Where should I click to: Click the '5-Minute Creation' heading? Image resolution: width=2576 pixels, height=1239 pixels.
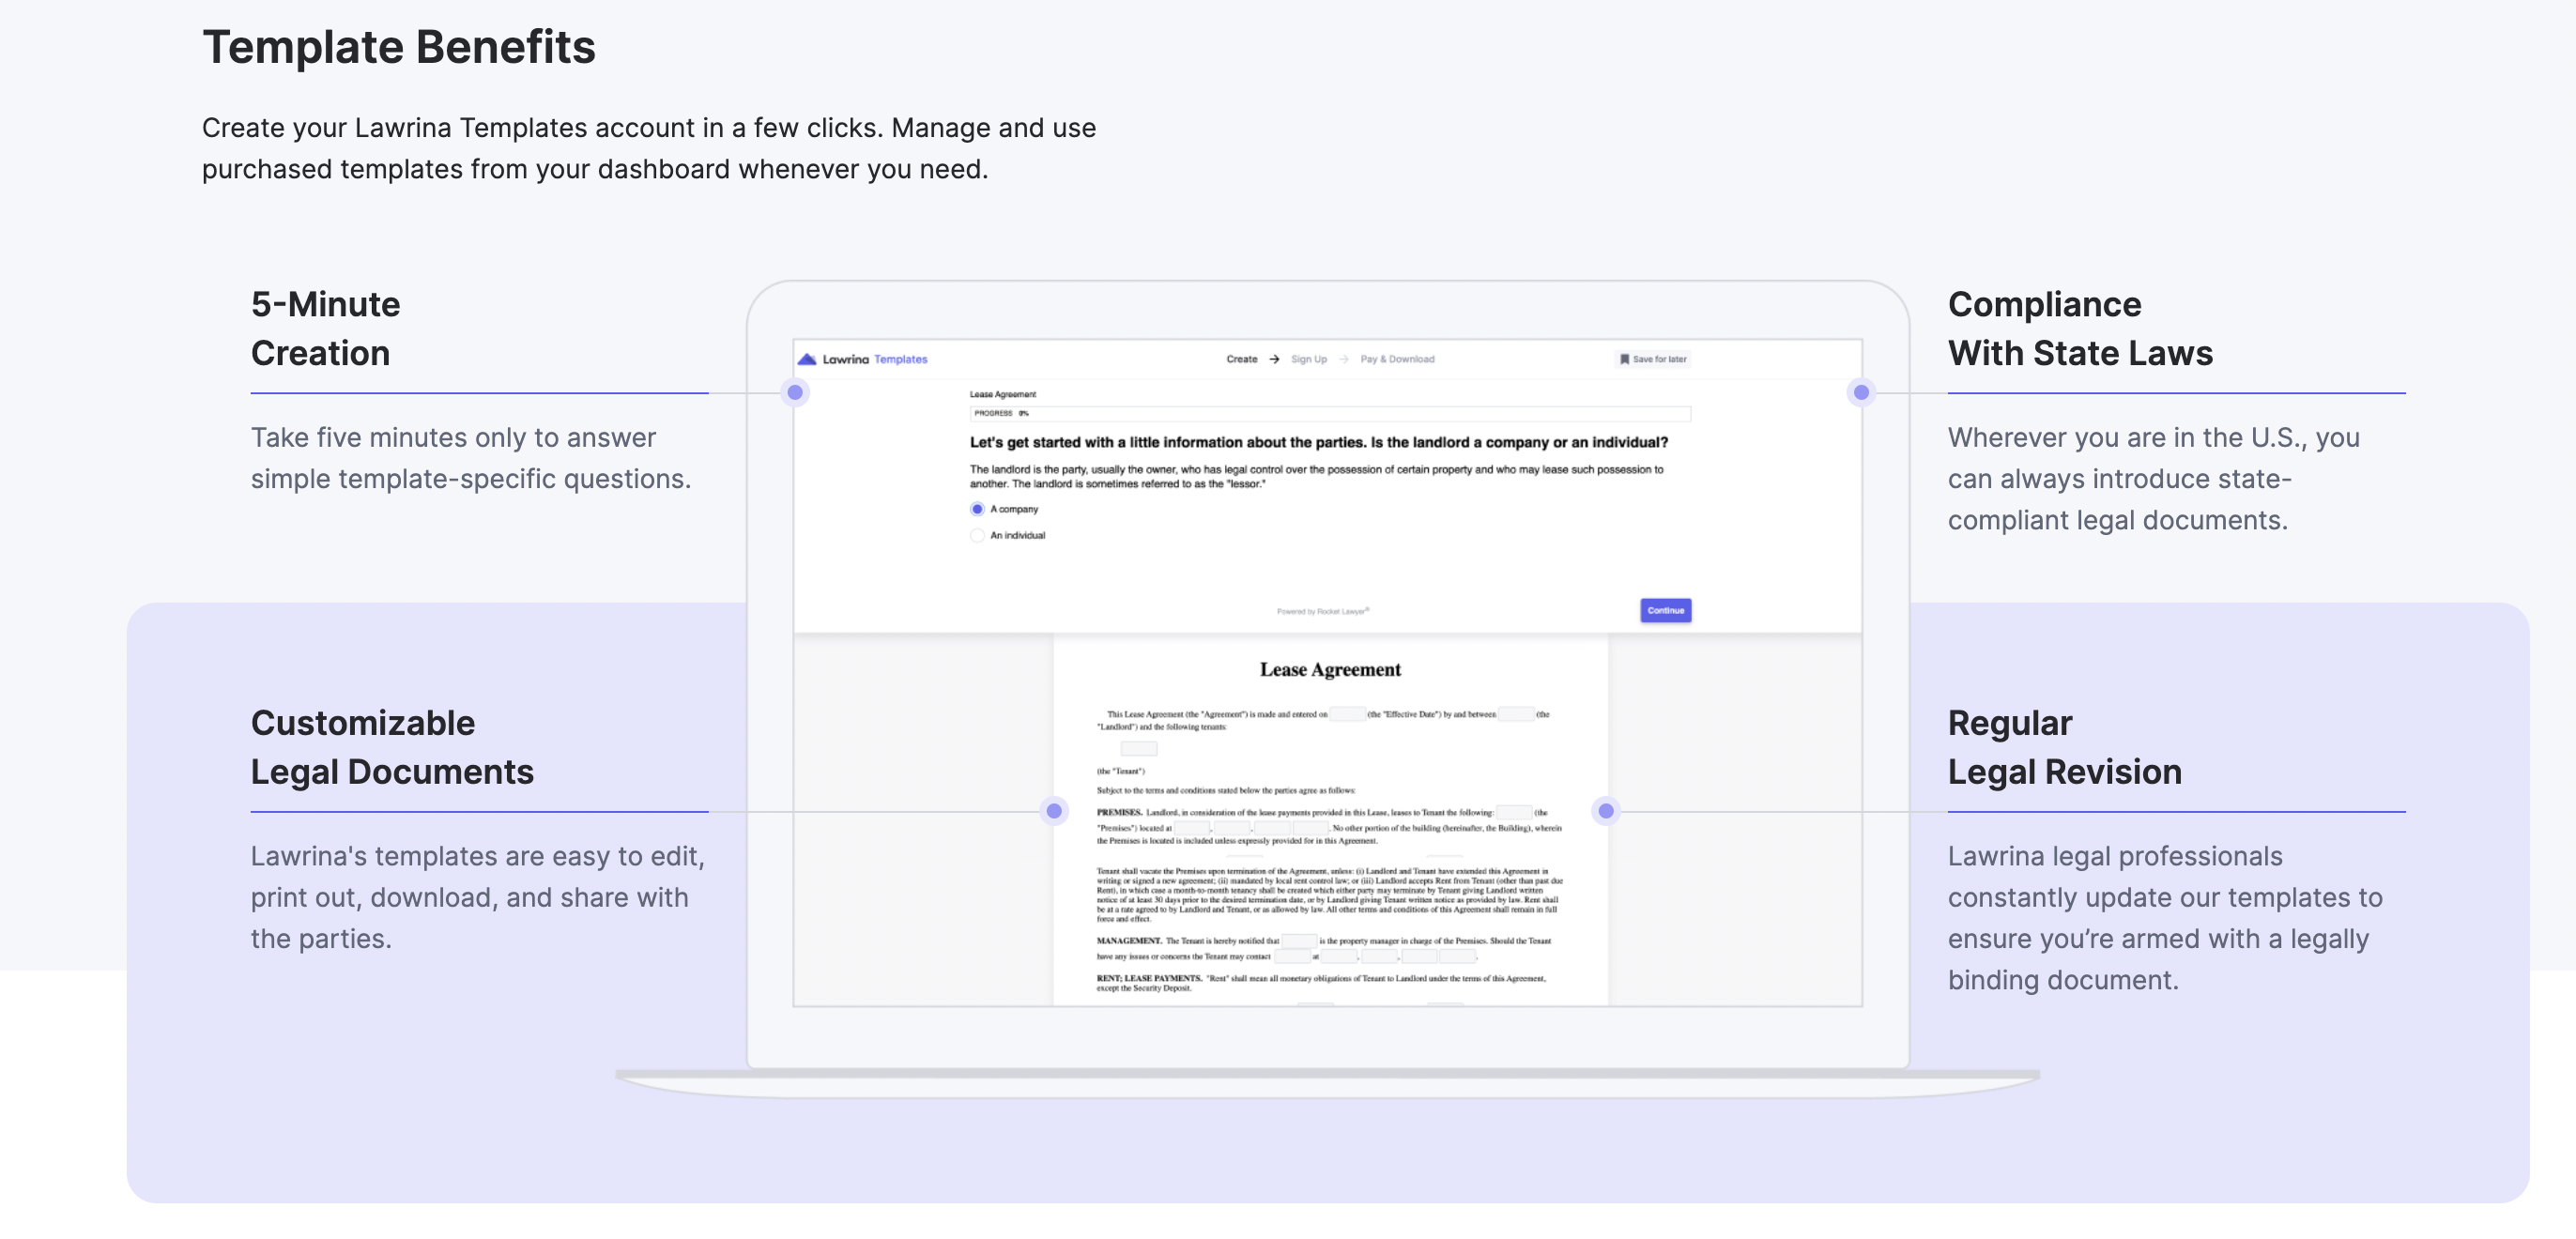click(325, 329)
